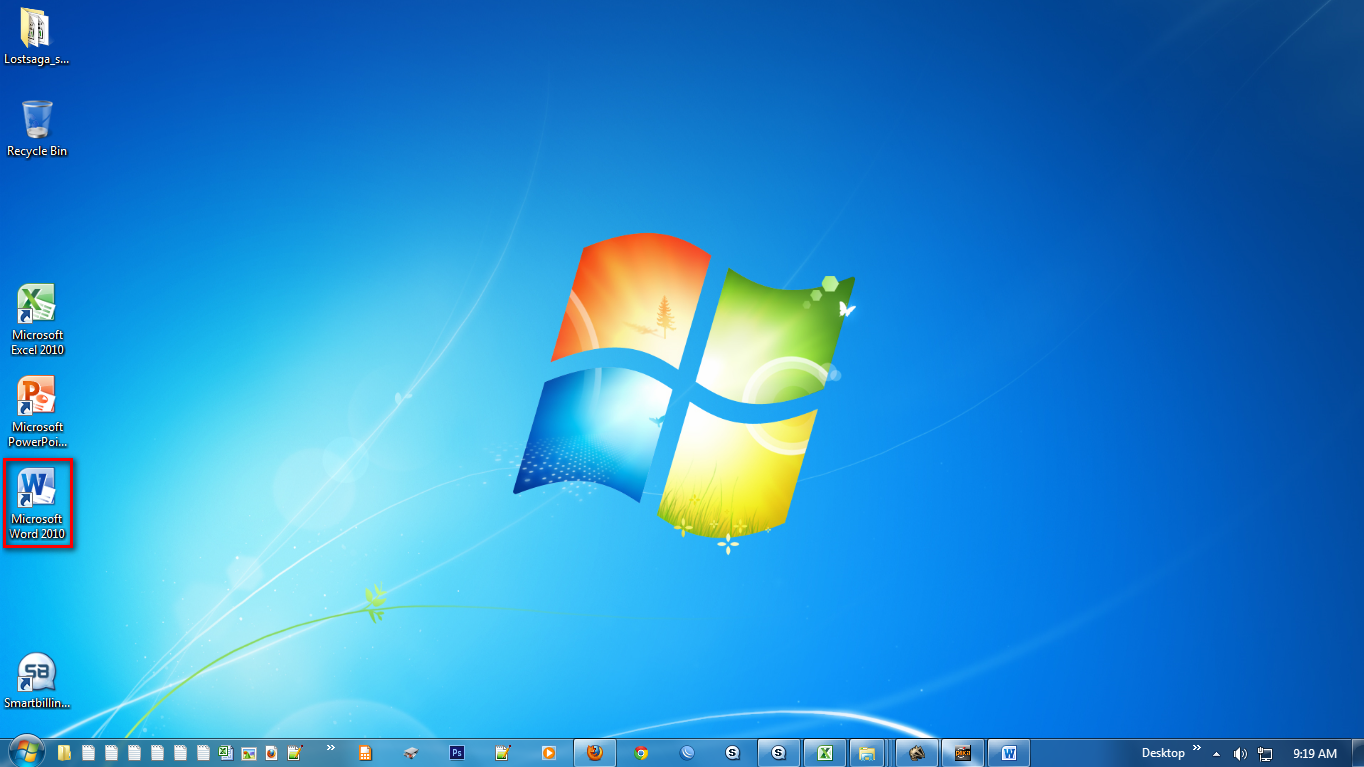Image resolution: width=1364 pixels, height=767 pixels.
Task: Open the Recycle Bin
Action: pos(37,118)
